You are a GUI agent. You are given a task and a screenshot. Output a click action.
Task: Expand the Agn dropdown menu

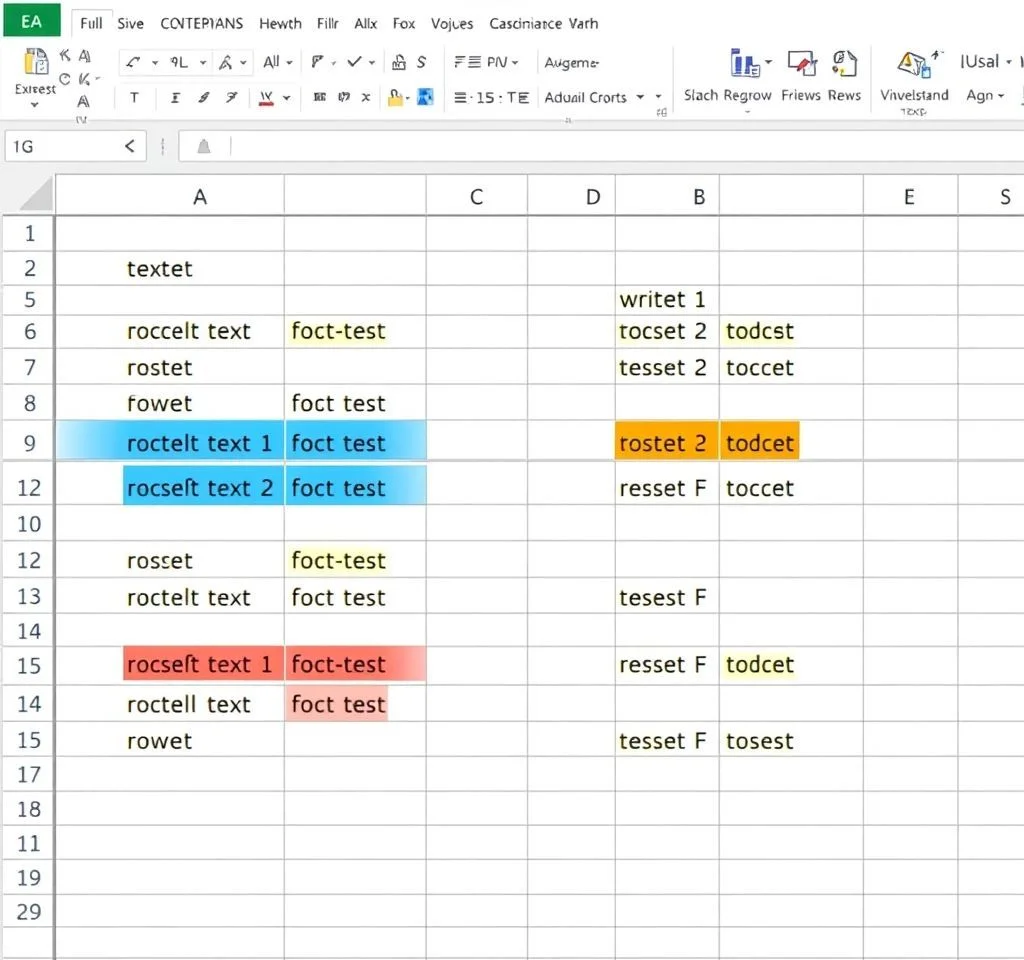click(985, 96)
